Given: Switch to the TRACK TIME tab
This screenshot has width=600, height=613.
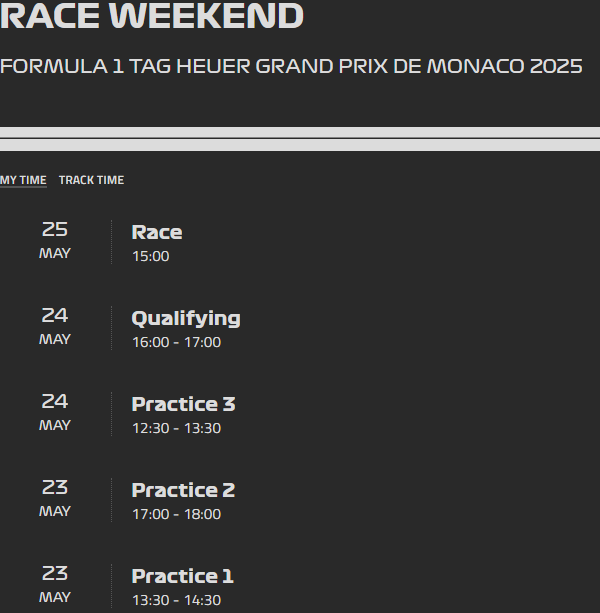Looking at the screenshot, I should [91, 180].
